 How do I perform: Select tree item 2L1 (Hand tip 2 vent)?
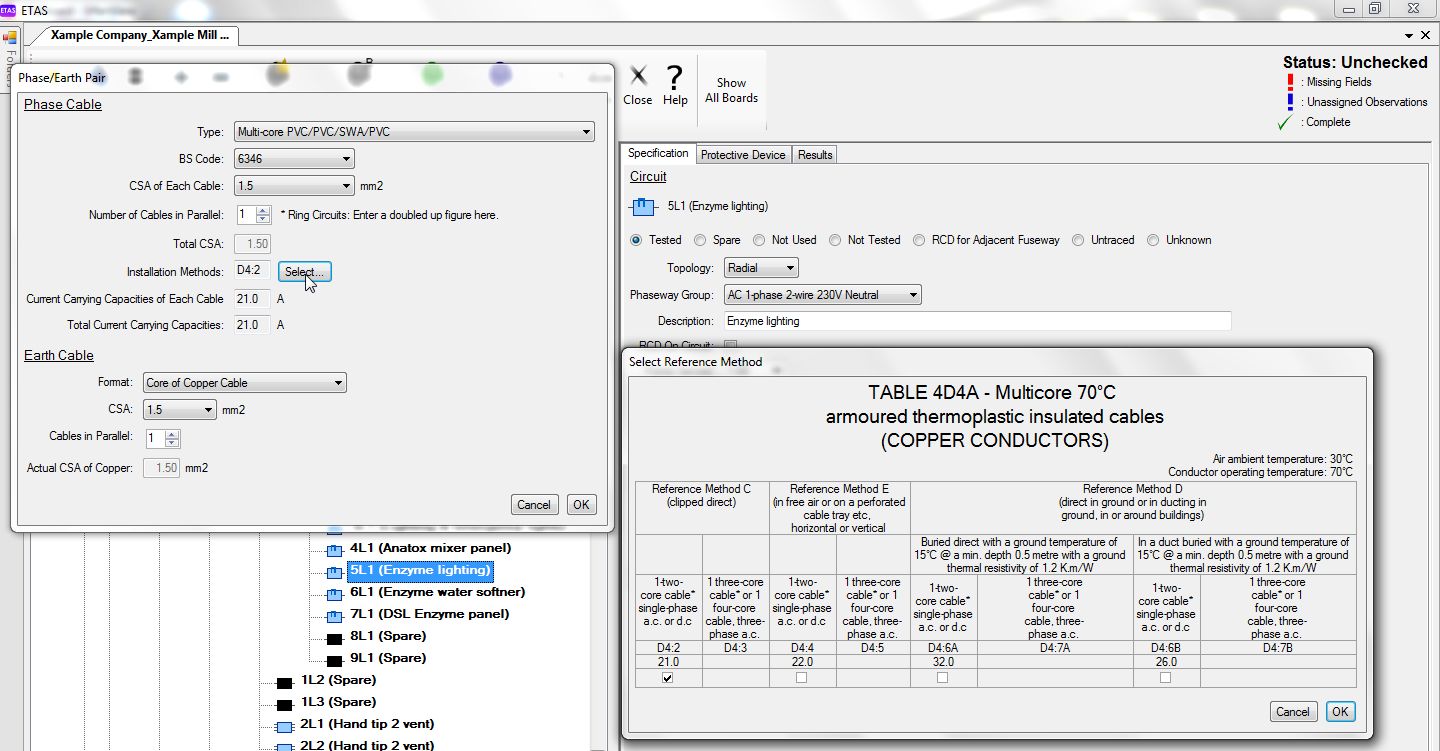367,724
